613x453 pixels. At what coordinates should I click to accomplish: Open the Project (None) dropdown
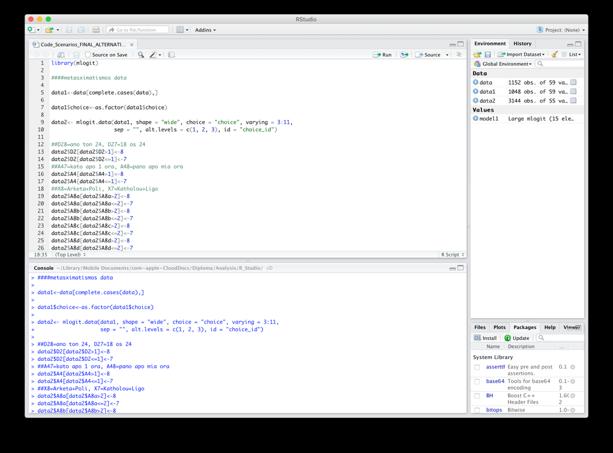(x=561, y=30)
